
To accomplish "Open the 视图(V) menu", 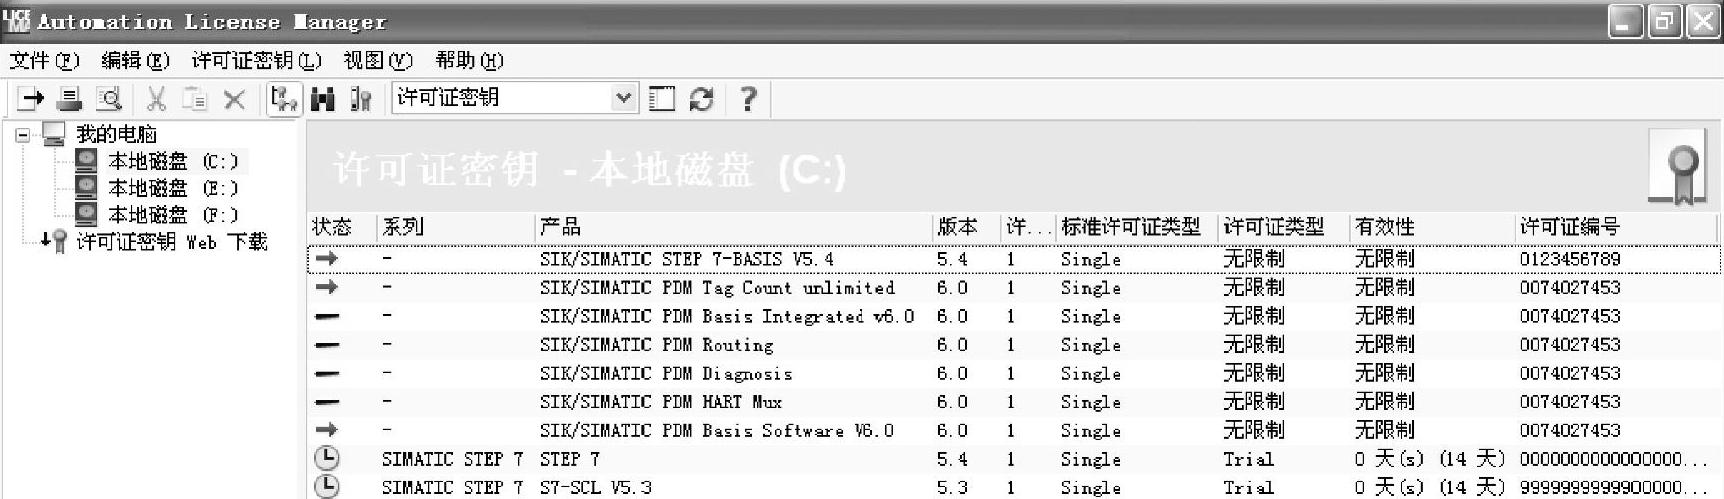I will coord(378,61).
